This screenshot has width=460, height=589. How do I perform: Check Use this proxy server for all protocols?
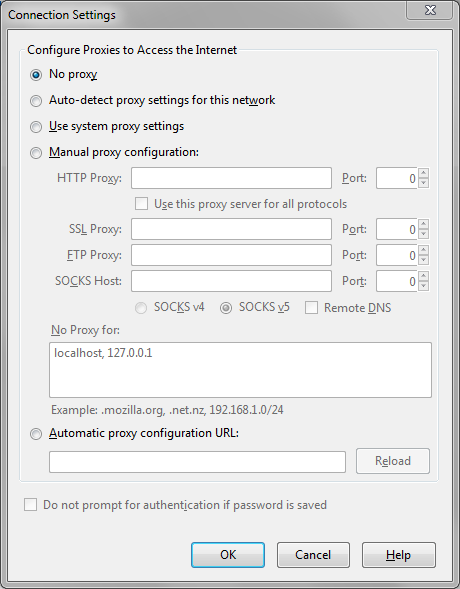coord(142,204)
